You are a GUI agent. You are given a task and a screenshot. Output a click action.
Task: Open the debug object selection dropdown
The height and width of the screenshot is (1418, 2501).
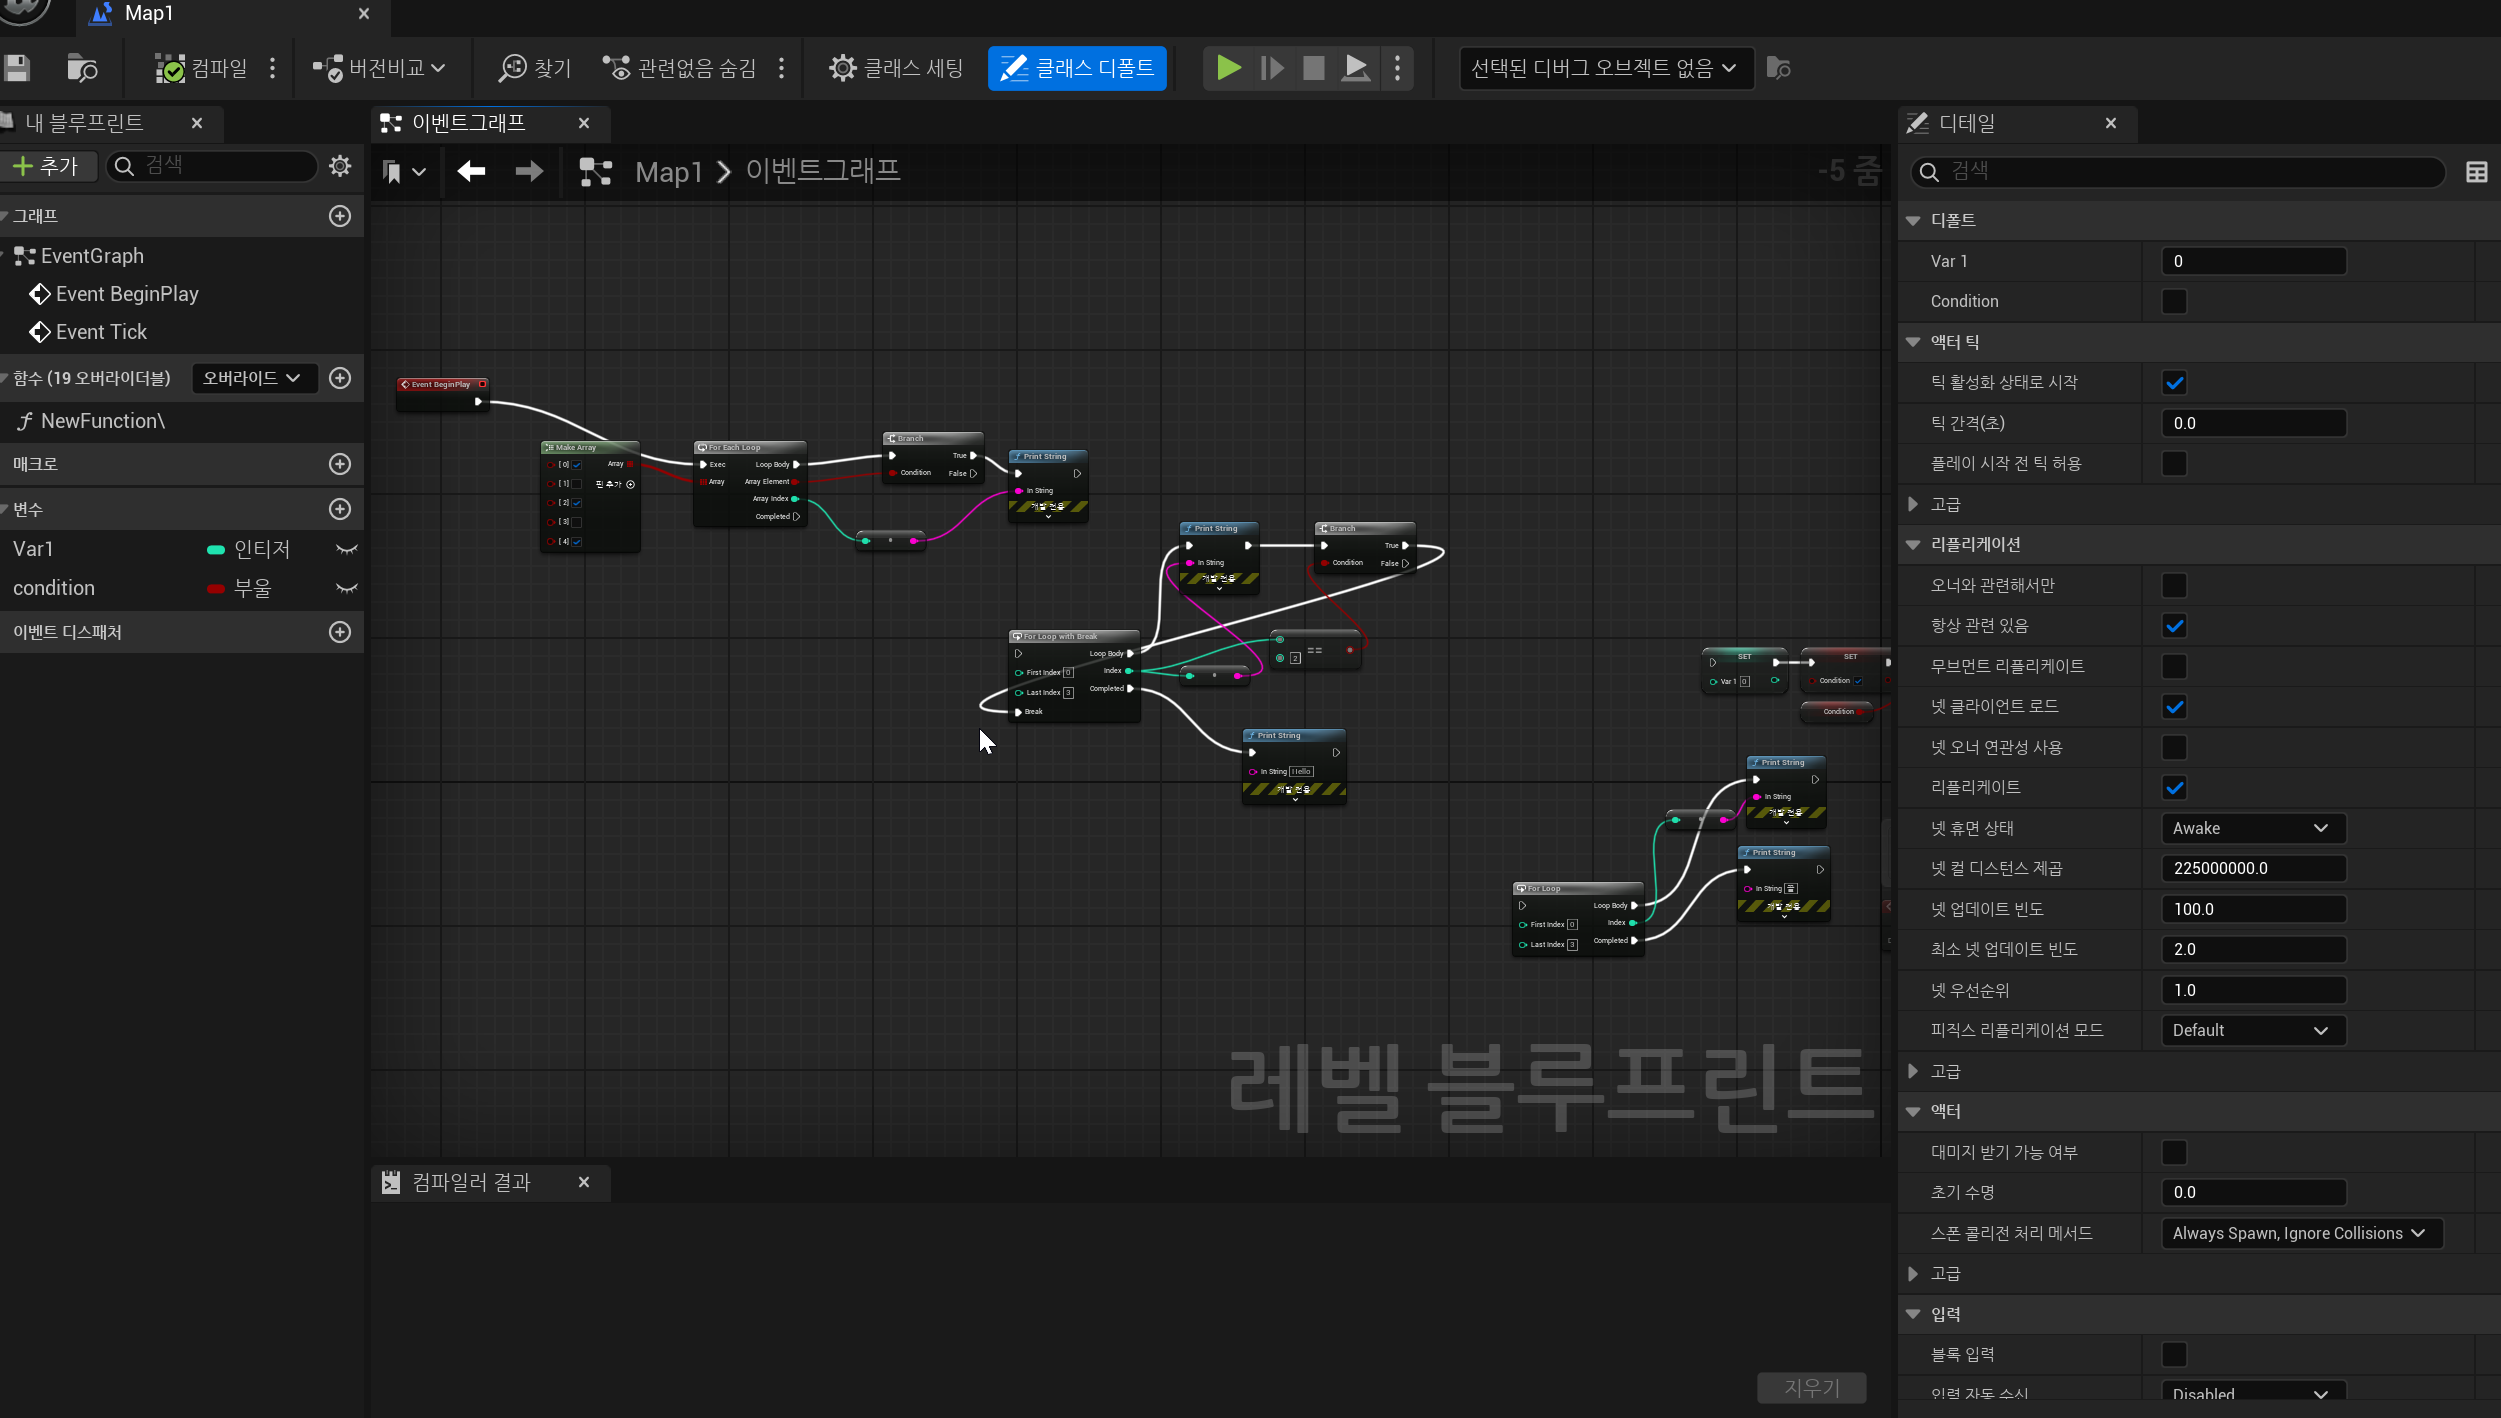point(1605,68)
